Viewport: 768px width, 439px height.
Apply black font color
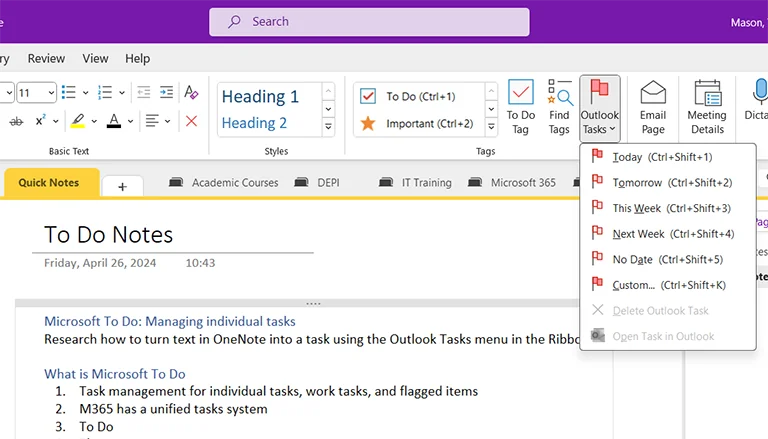[114, 121]
